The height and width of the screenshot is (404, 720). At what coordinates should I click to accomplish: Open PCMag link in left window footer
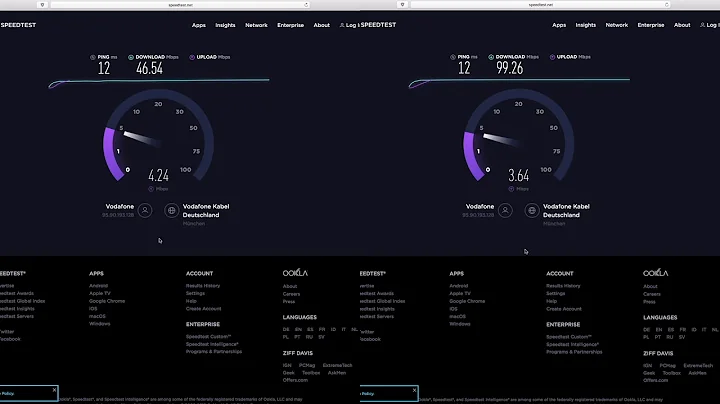[307, 365]
